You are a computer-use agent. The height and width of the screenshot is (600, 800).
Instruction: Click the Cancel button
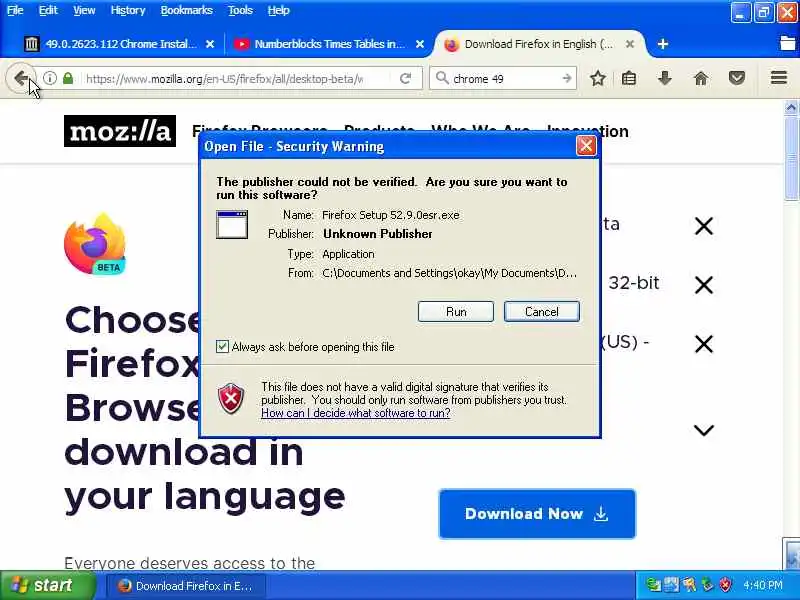pyautogui.click(x=542, y=312)
